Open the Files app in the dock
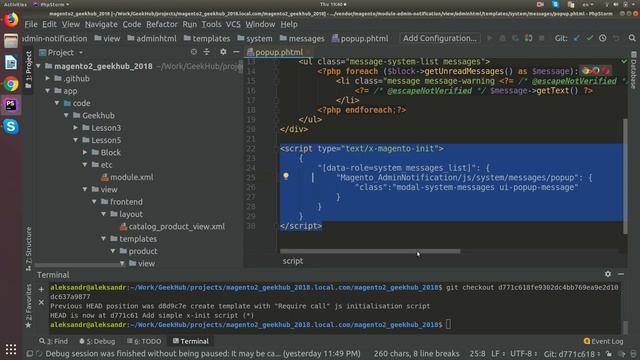 11,41
